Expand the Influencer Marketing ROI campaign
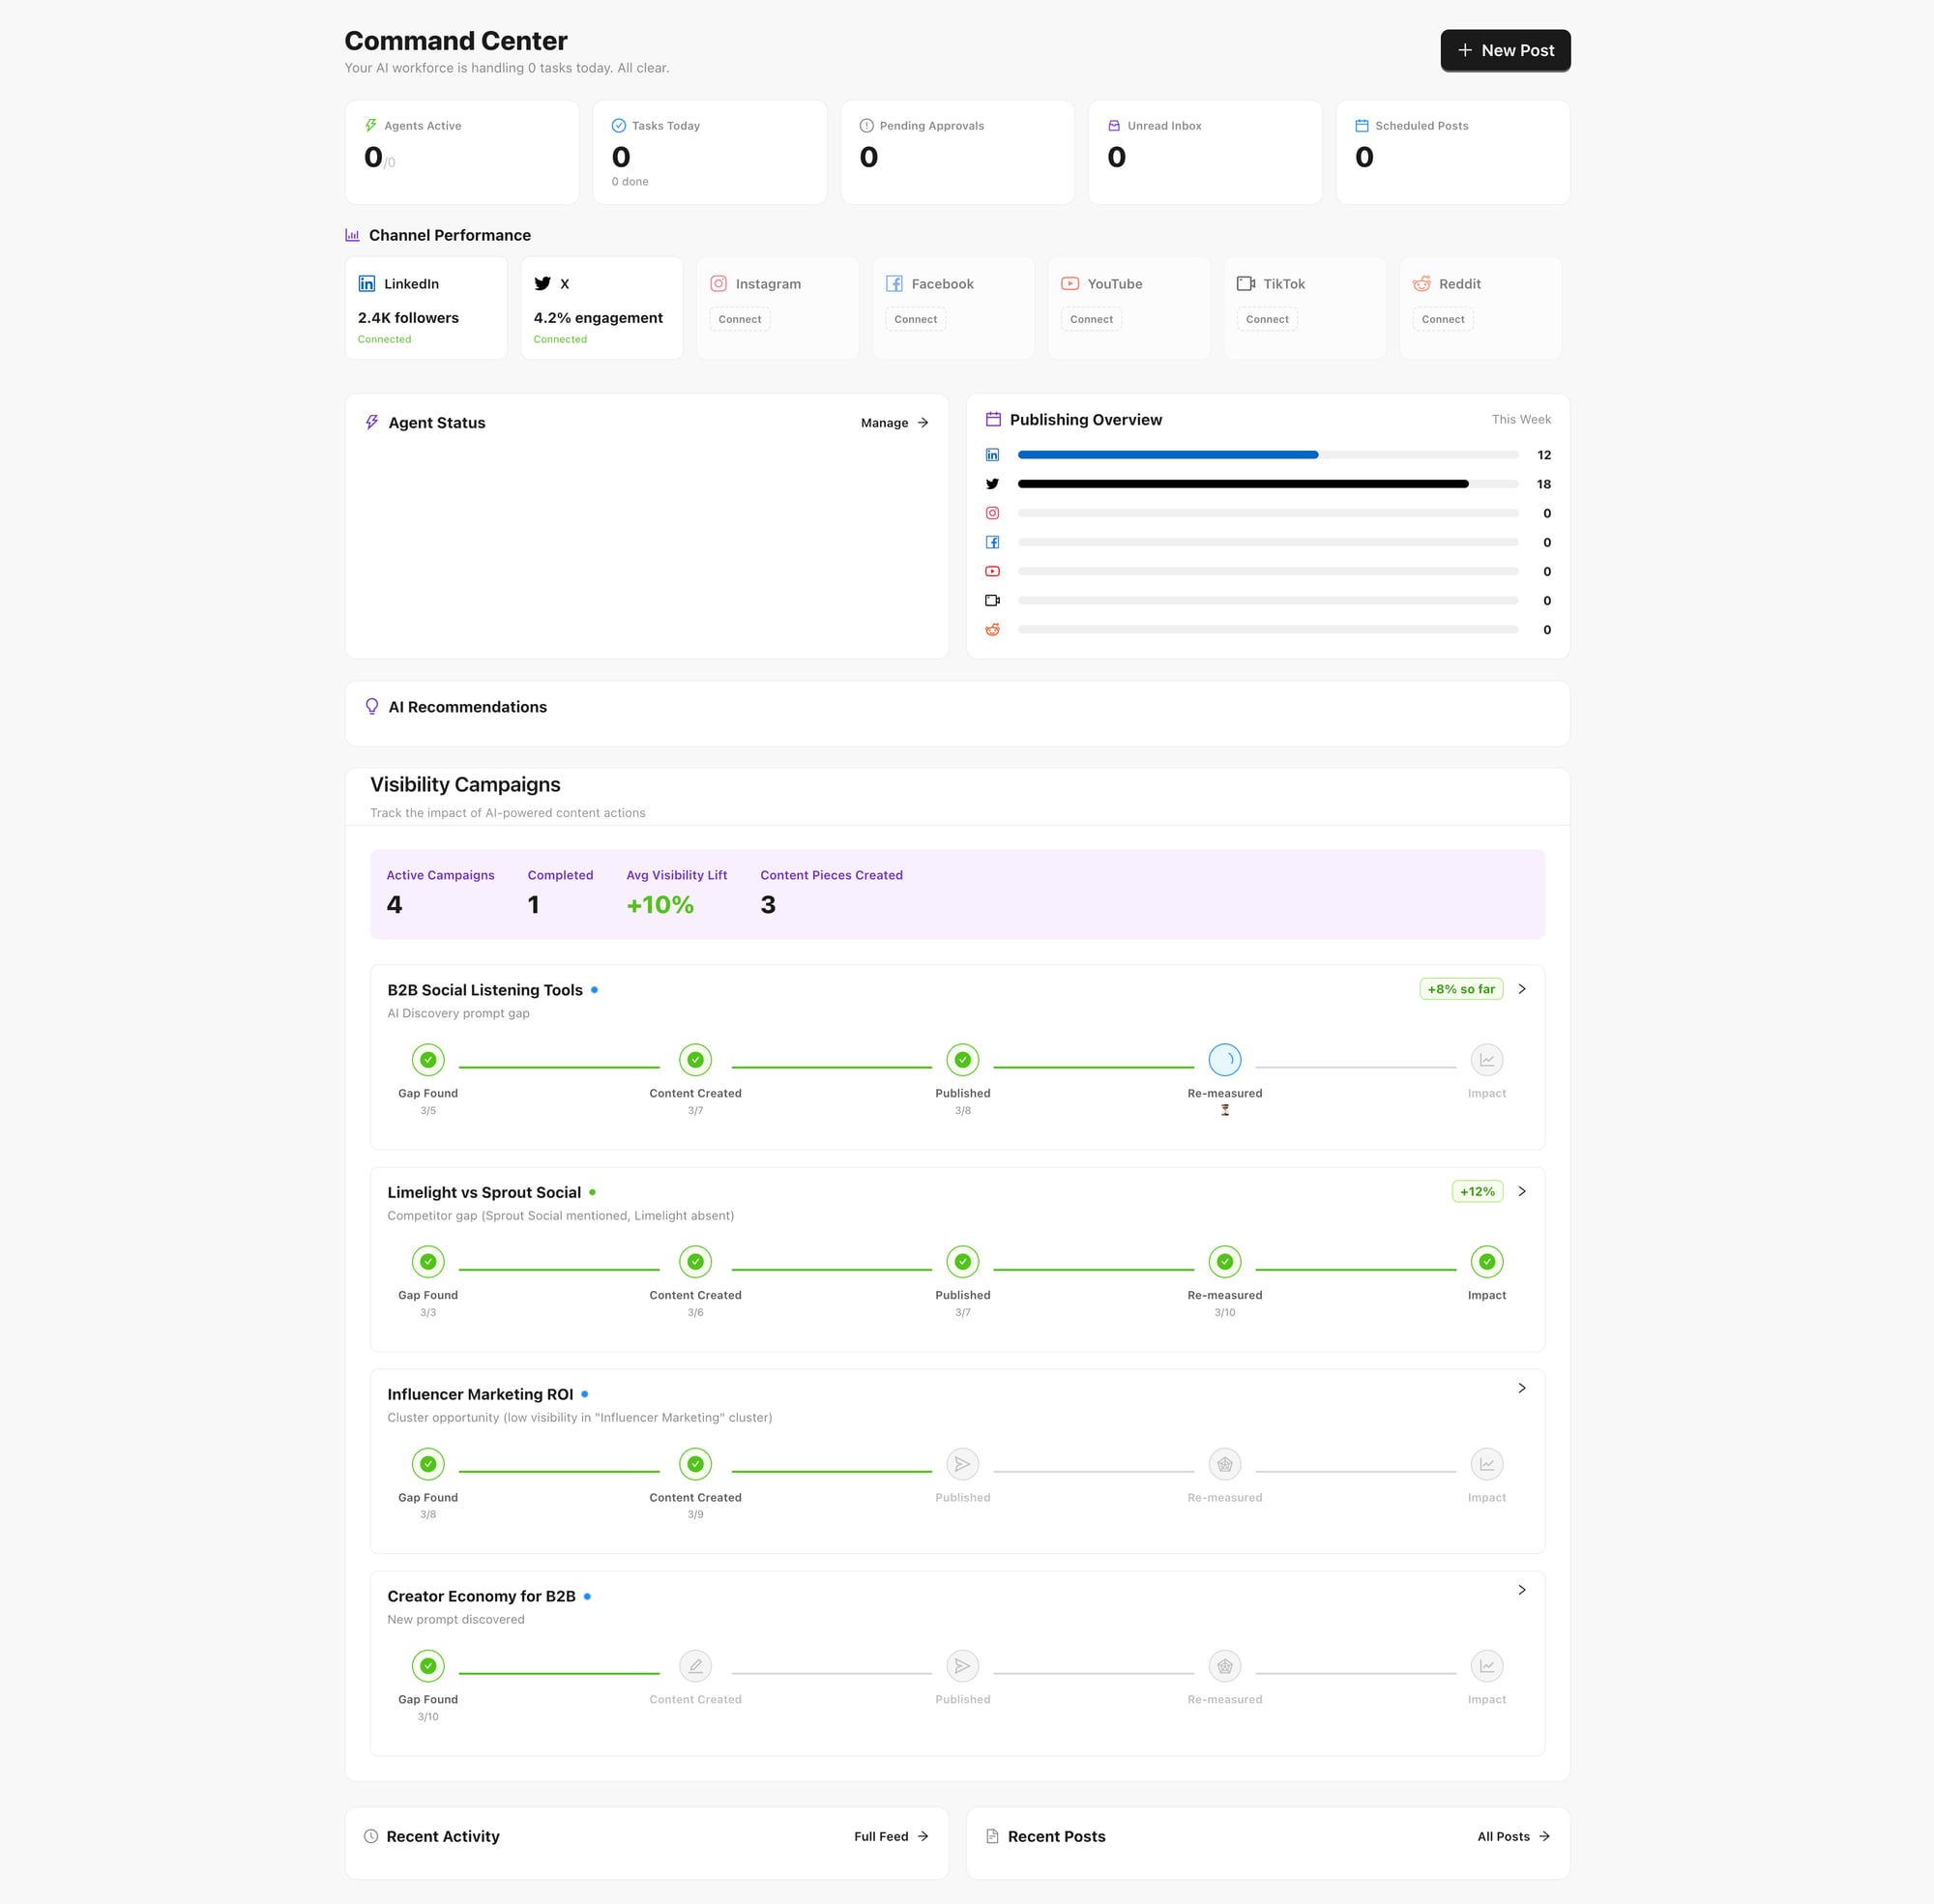This screenshot has height=1904, width=1934. [1522, 1388]
